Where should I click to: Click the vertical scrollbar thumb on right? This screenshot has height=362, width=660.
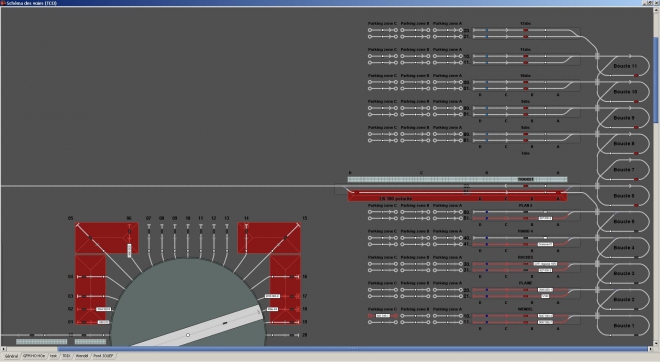[x=656, y=80]
